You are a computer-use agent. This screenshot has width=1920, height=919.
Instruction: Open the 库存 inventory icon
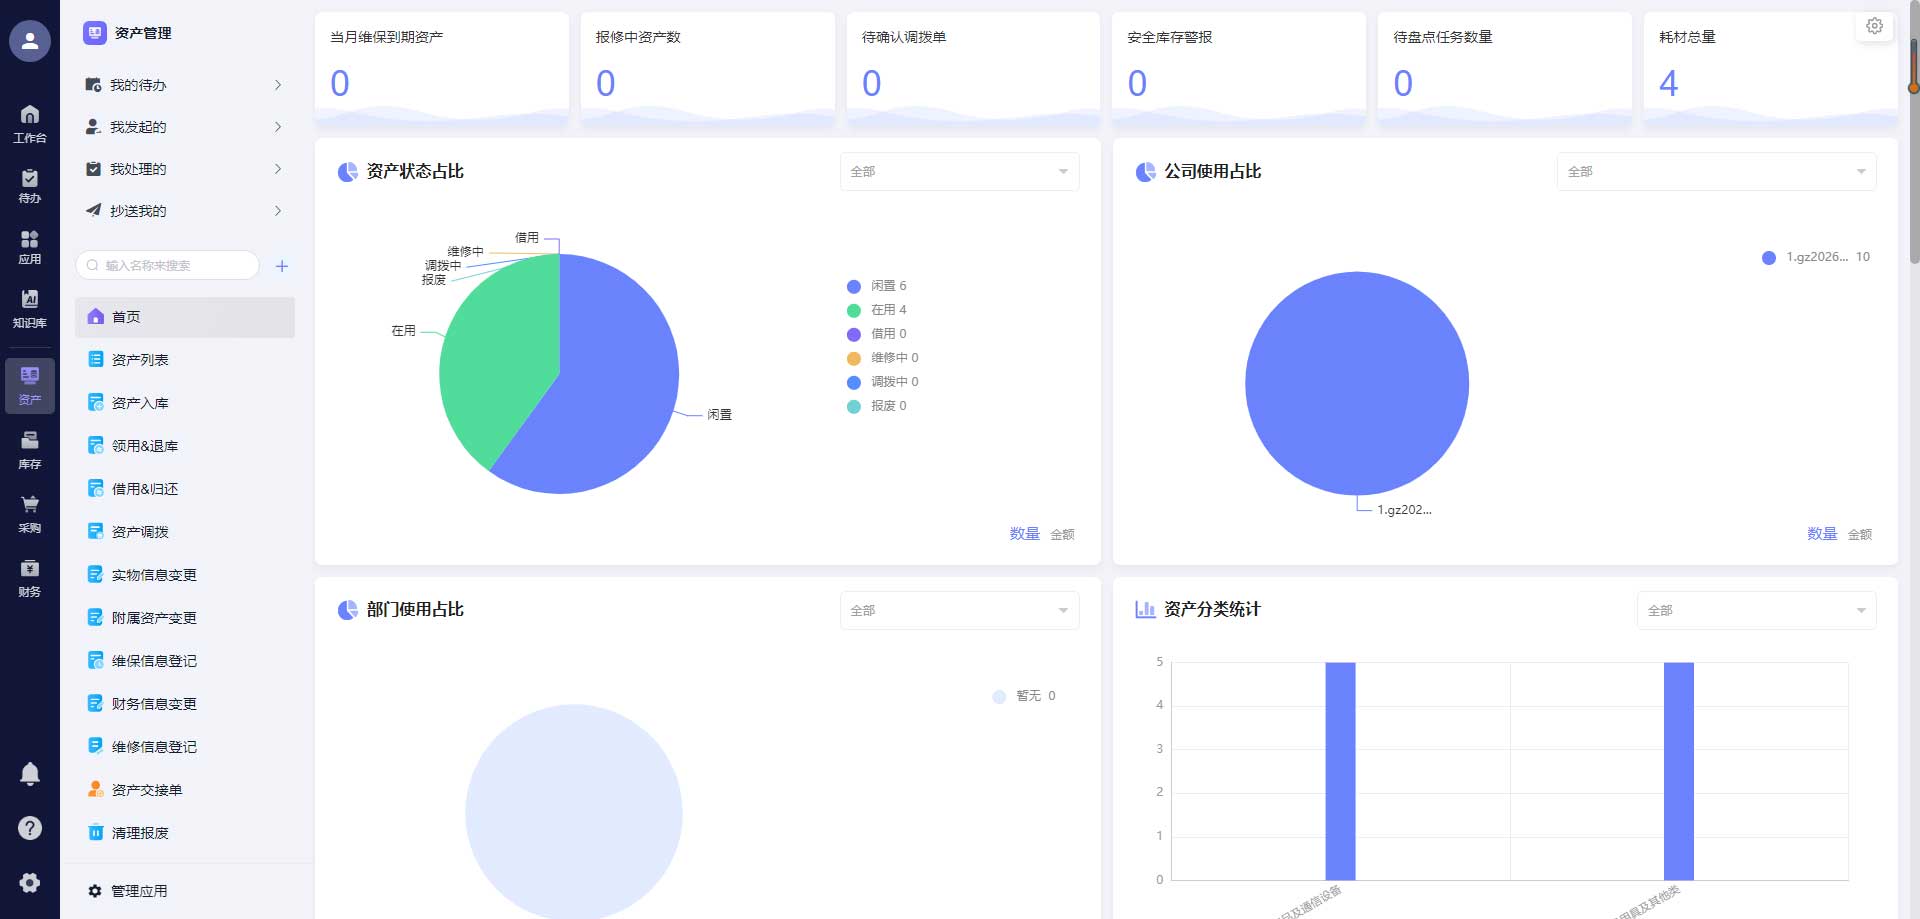pyautogui.click(x=30, y=449)
